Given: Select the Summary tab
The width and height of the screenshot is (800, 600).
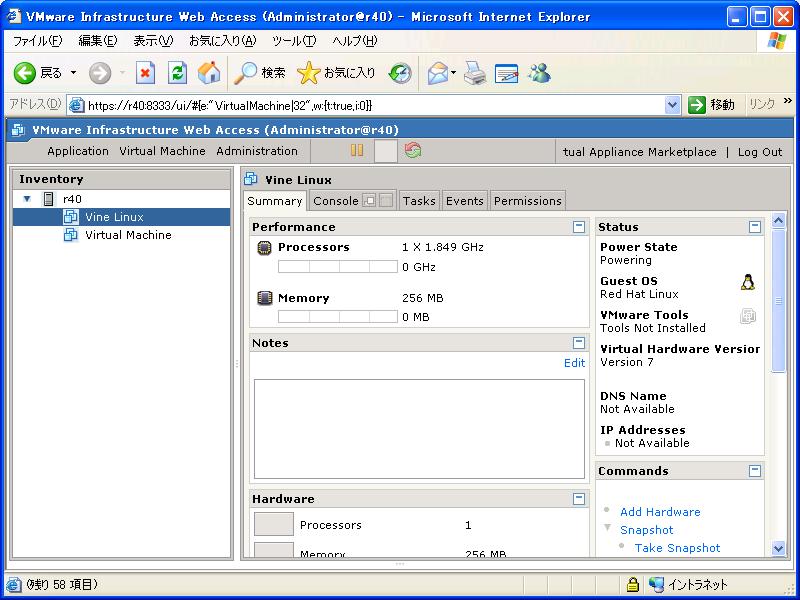Looking at the screenshot, I should (x=274, y=201).
